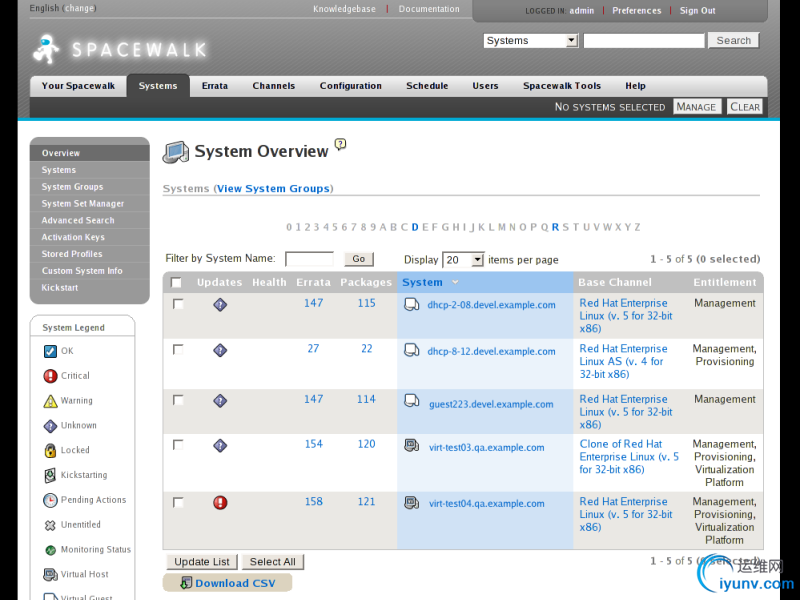The height and width of the screenshot is (600, 800).
Task: Click the Select All button
Action: [272, 562]
